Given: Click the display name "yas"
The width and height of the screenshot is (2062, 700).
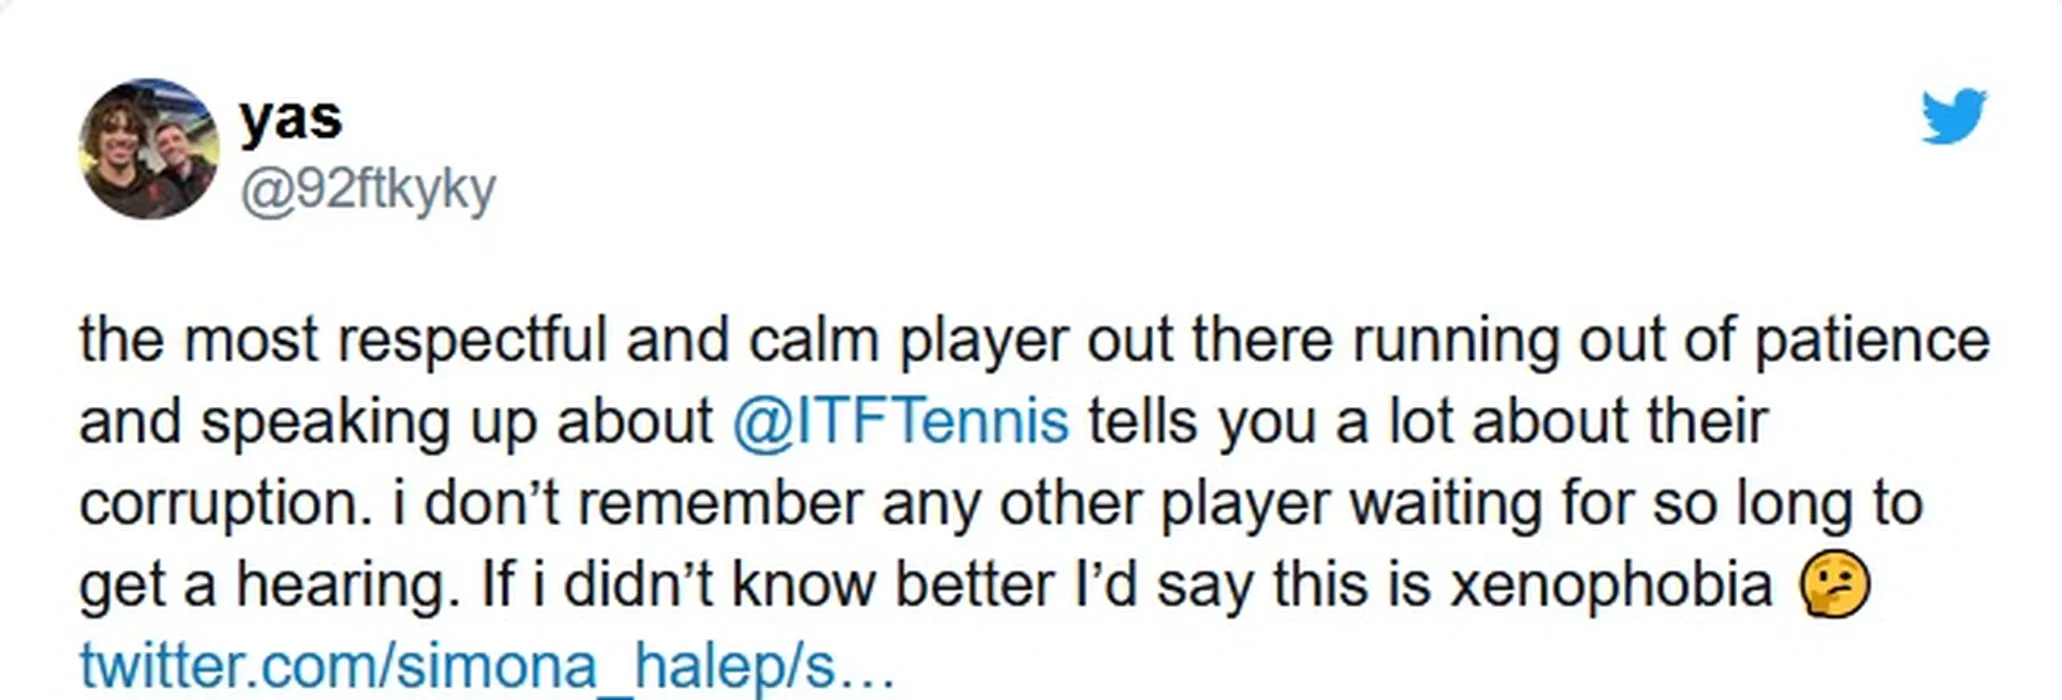Looking at the screenshot, I should point(290,118).
